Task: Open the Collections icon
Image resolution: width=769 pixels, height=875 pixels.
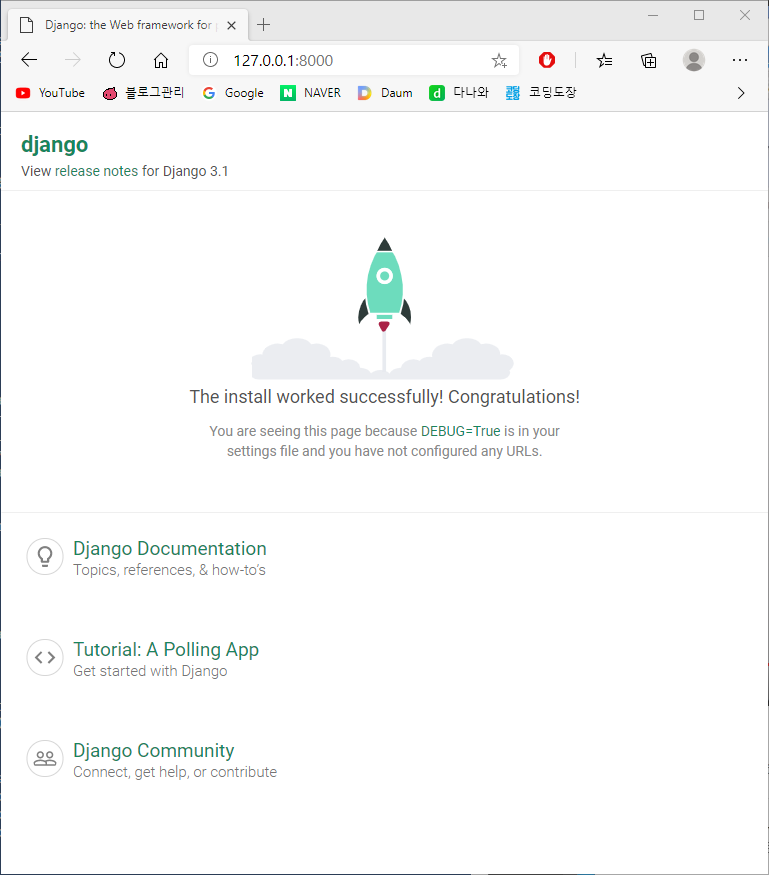Action: click(x=648, y=60)
